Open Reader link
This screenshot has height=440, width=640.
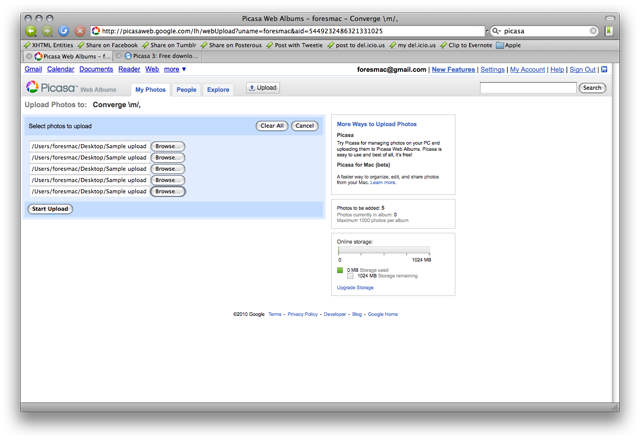coord(129,69)
